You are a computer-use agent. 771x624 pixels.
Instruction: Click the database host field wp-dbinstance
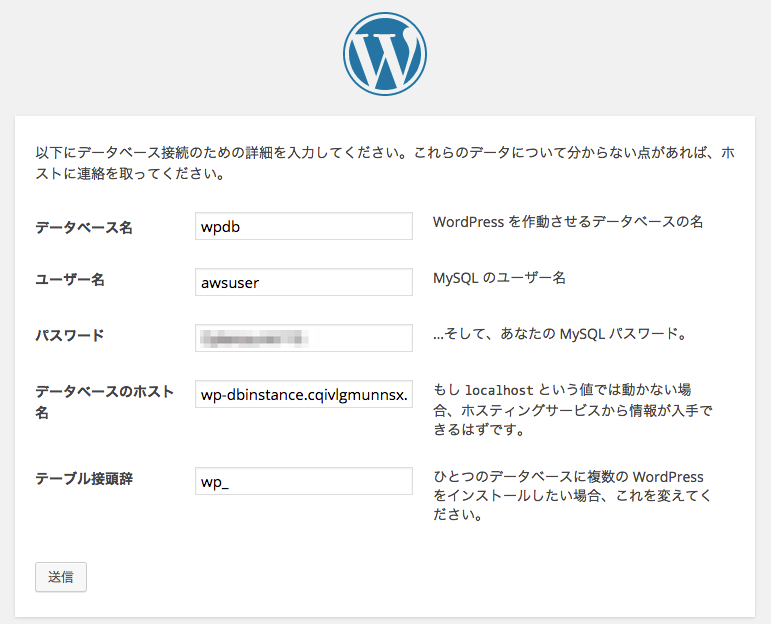[304, 394]
